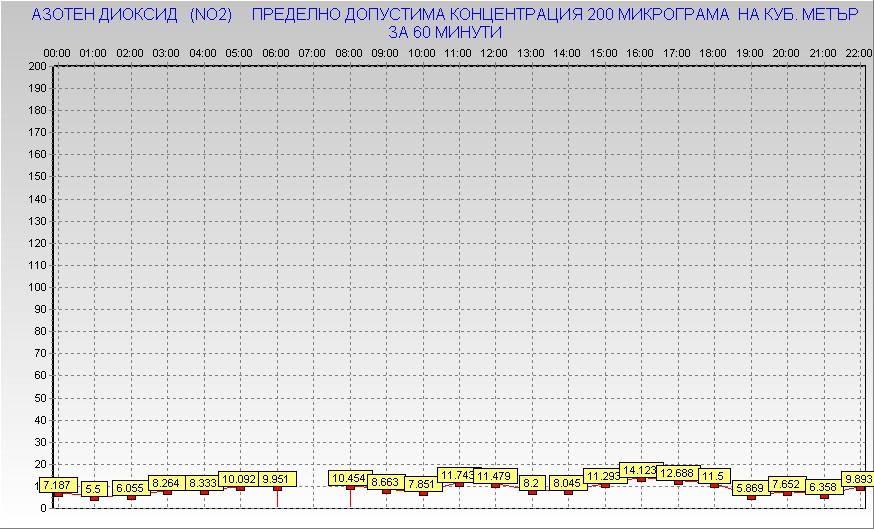874x529 pixels.
Task: Click the 5.869 value label
Action: tap(751, 488)
